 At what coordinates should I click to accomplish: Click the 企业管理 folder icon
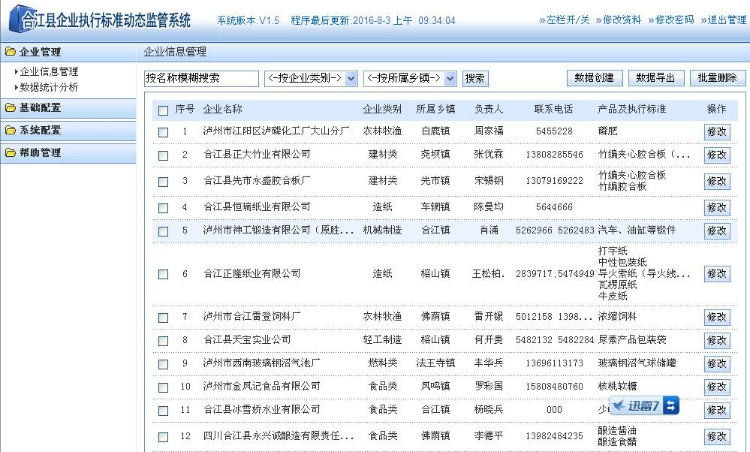click(10, 52)
